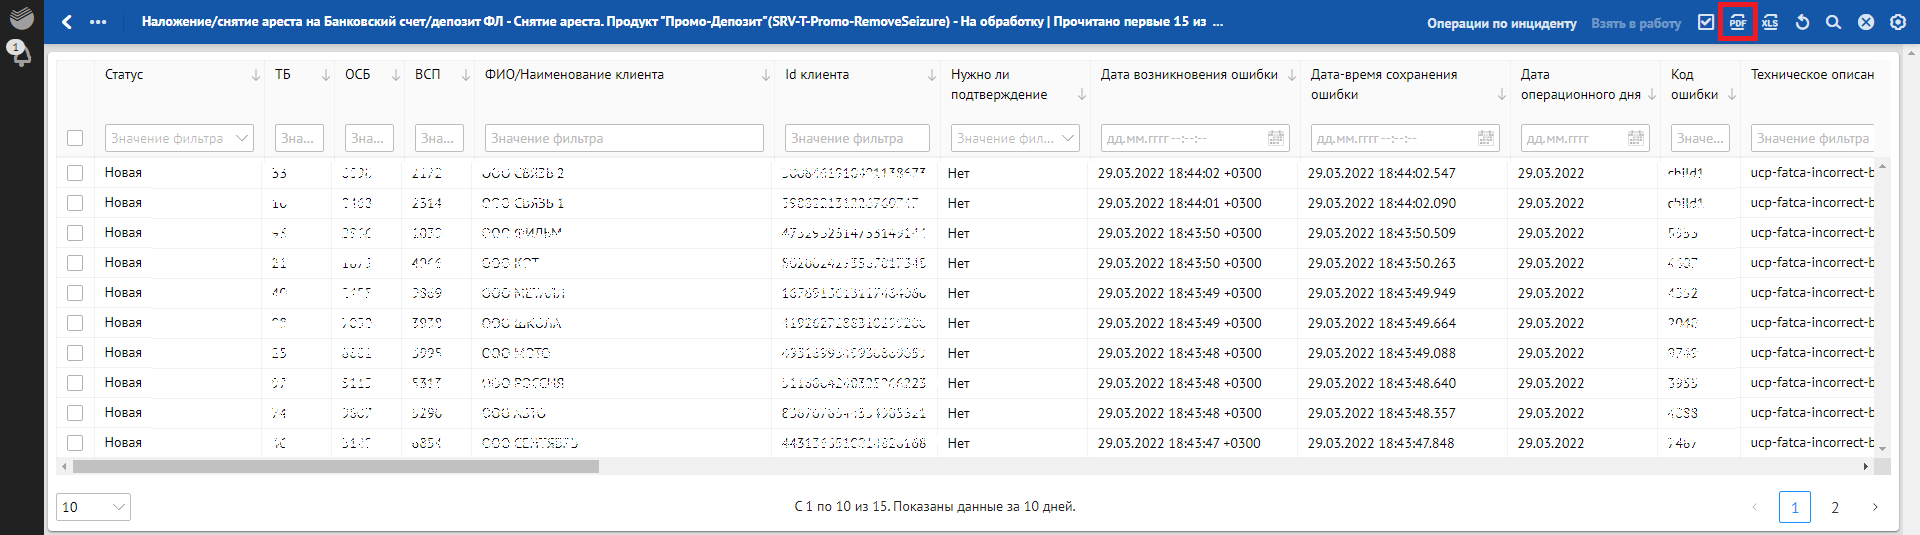Viewport: 1920px width, 535px height.
Task: Go back using the left chevron
Action: [x=67, y=22]
